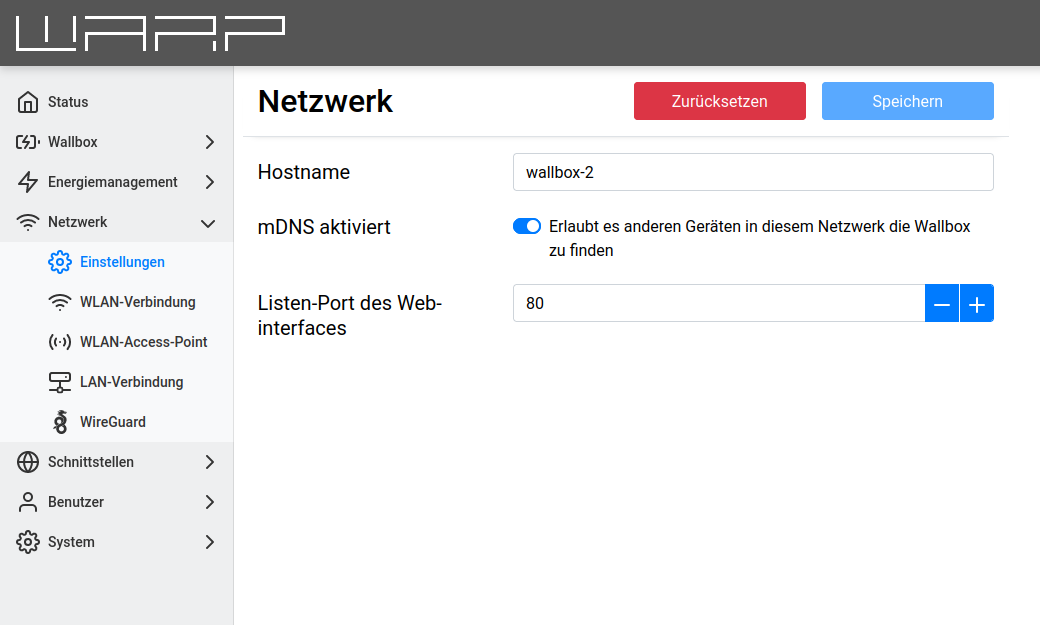Click the Wallbox charging icon
This screenshot has width=1040, height=625.
28,142
